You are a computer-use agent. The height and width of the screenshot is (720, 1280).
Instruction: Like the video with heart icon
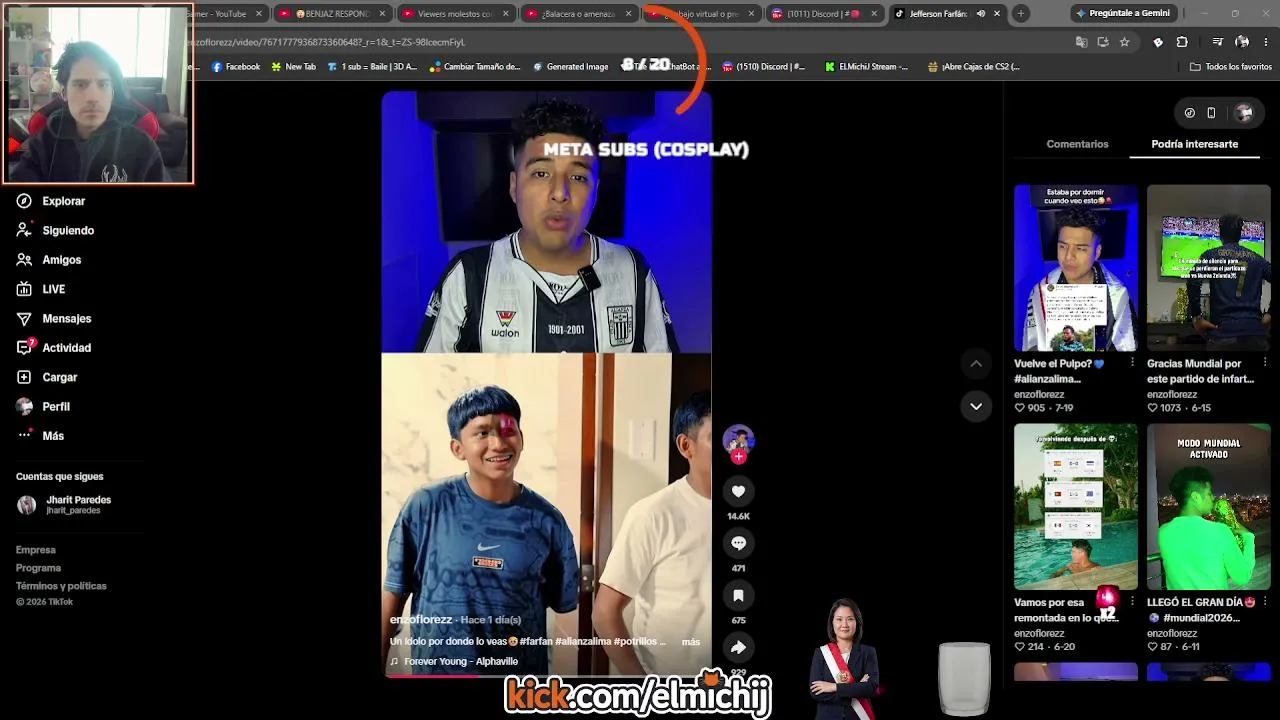[738, 491]
